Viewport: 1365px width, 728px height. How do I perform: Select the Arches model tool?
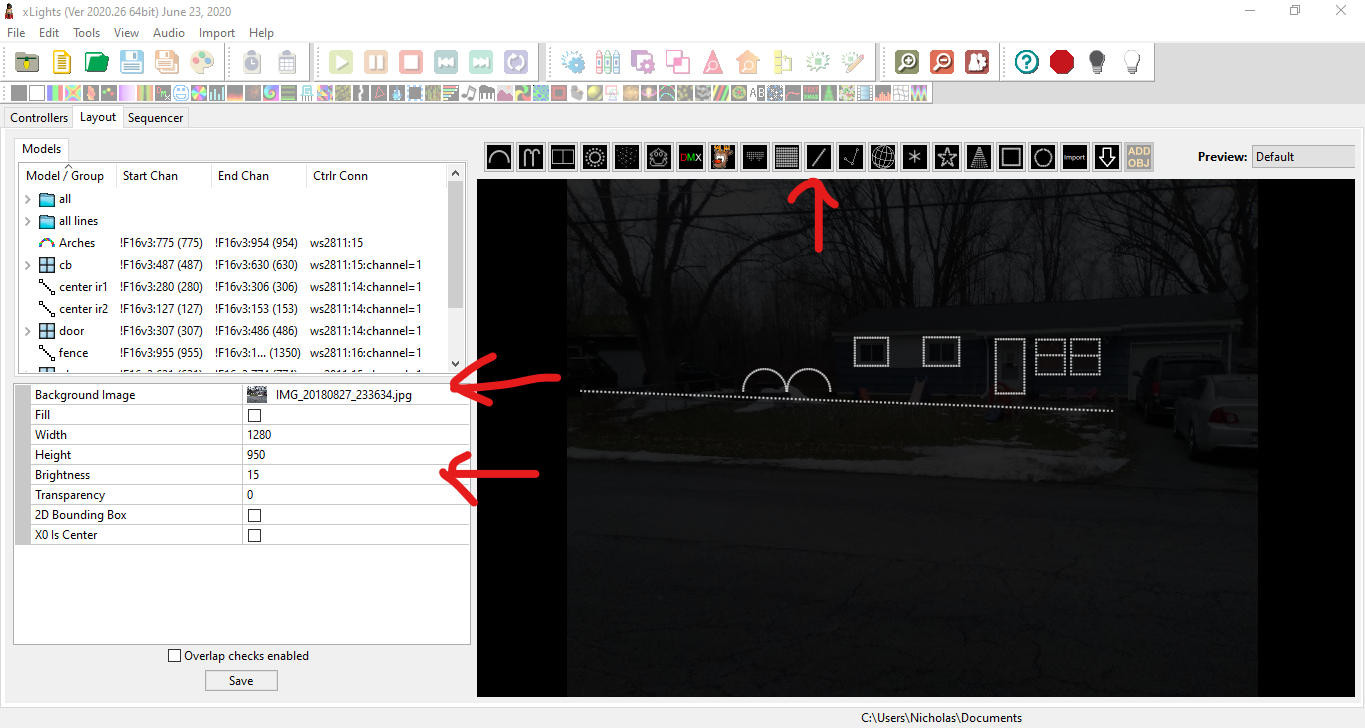point(498,156)
